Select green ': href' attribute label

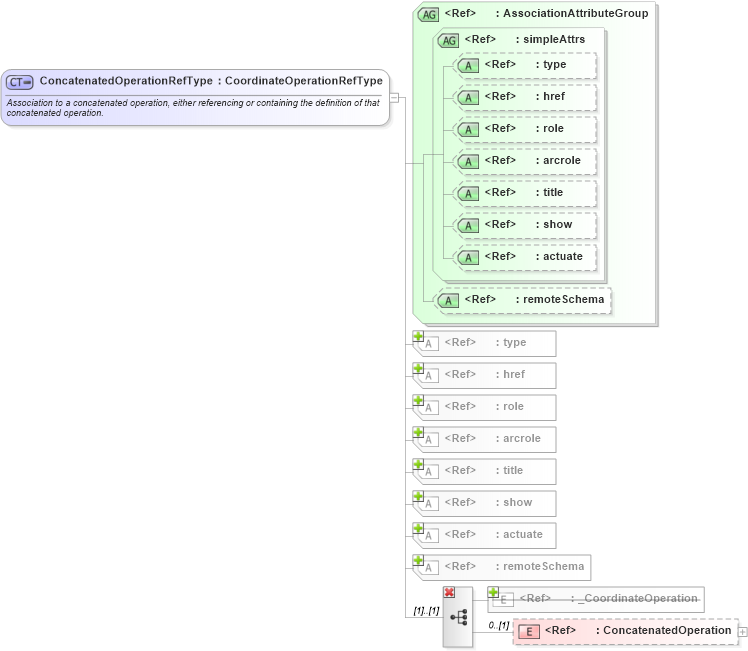click(551, 96)
